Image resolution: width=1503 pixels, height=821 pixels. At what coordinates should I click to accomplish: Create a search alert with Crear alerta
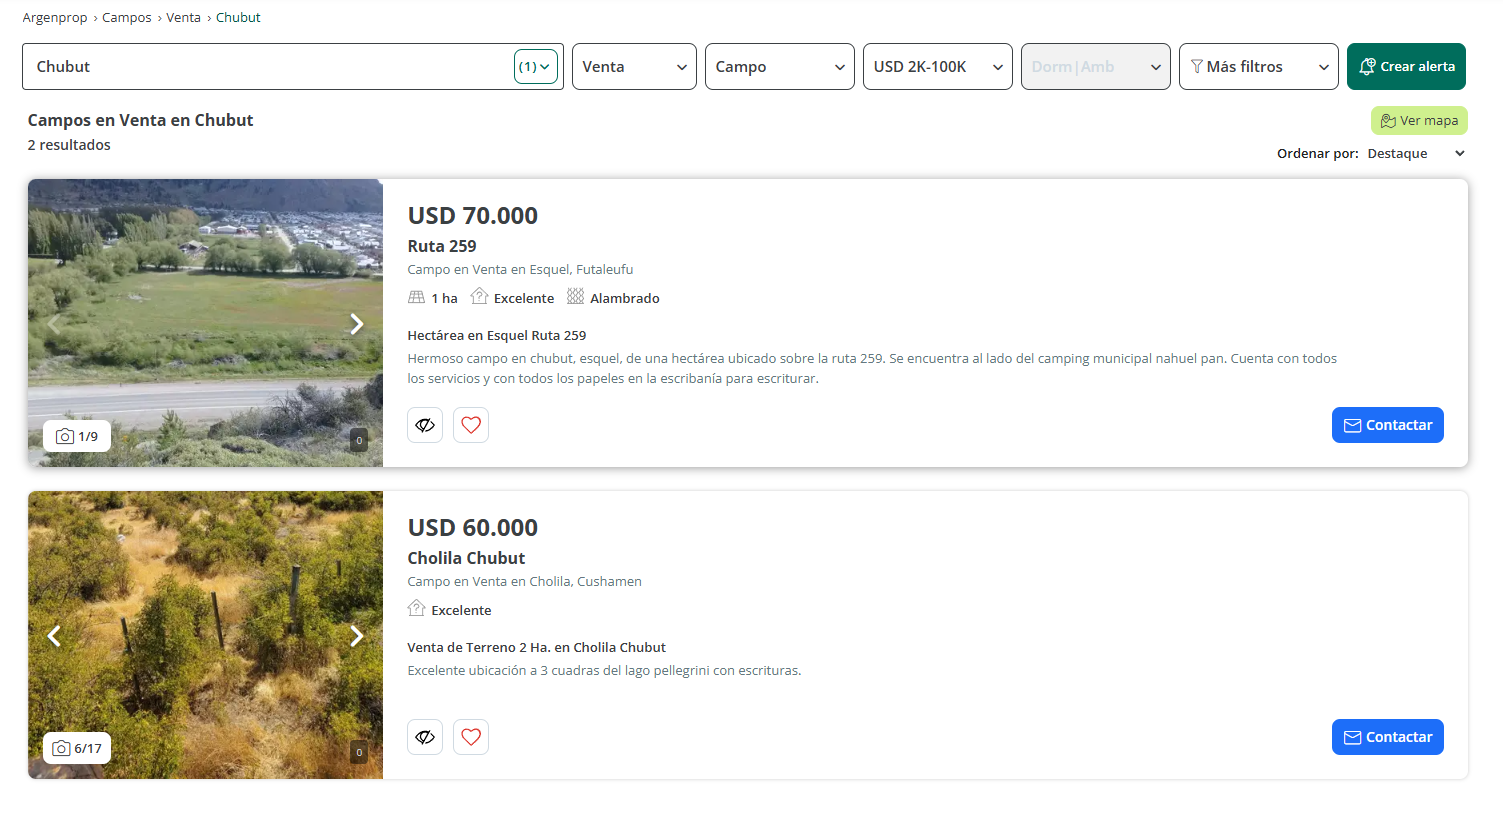[x=1406, y=67]
